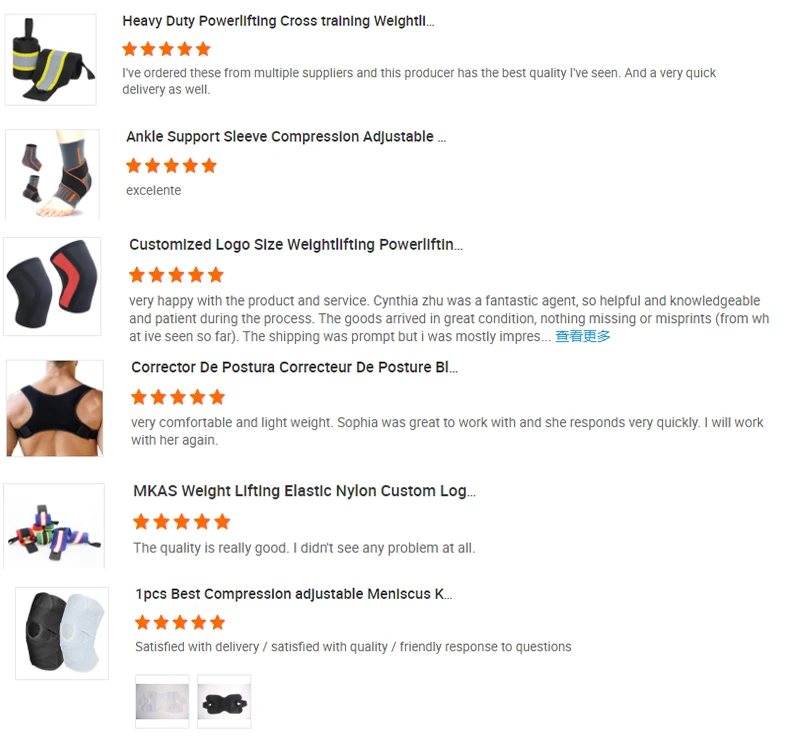800x738 pixels.
Task: View the posture corrector back brace image
Action: [55, 408]
